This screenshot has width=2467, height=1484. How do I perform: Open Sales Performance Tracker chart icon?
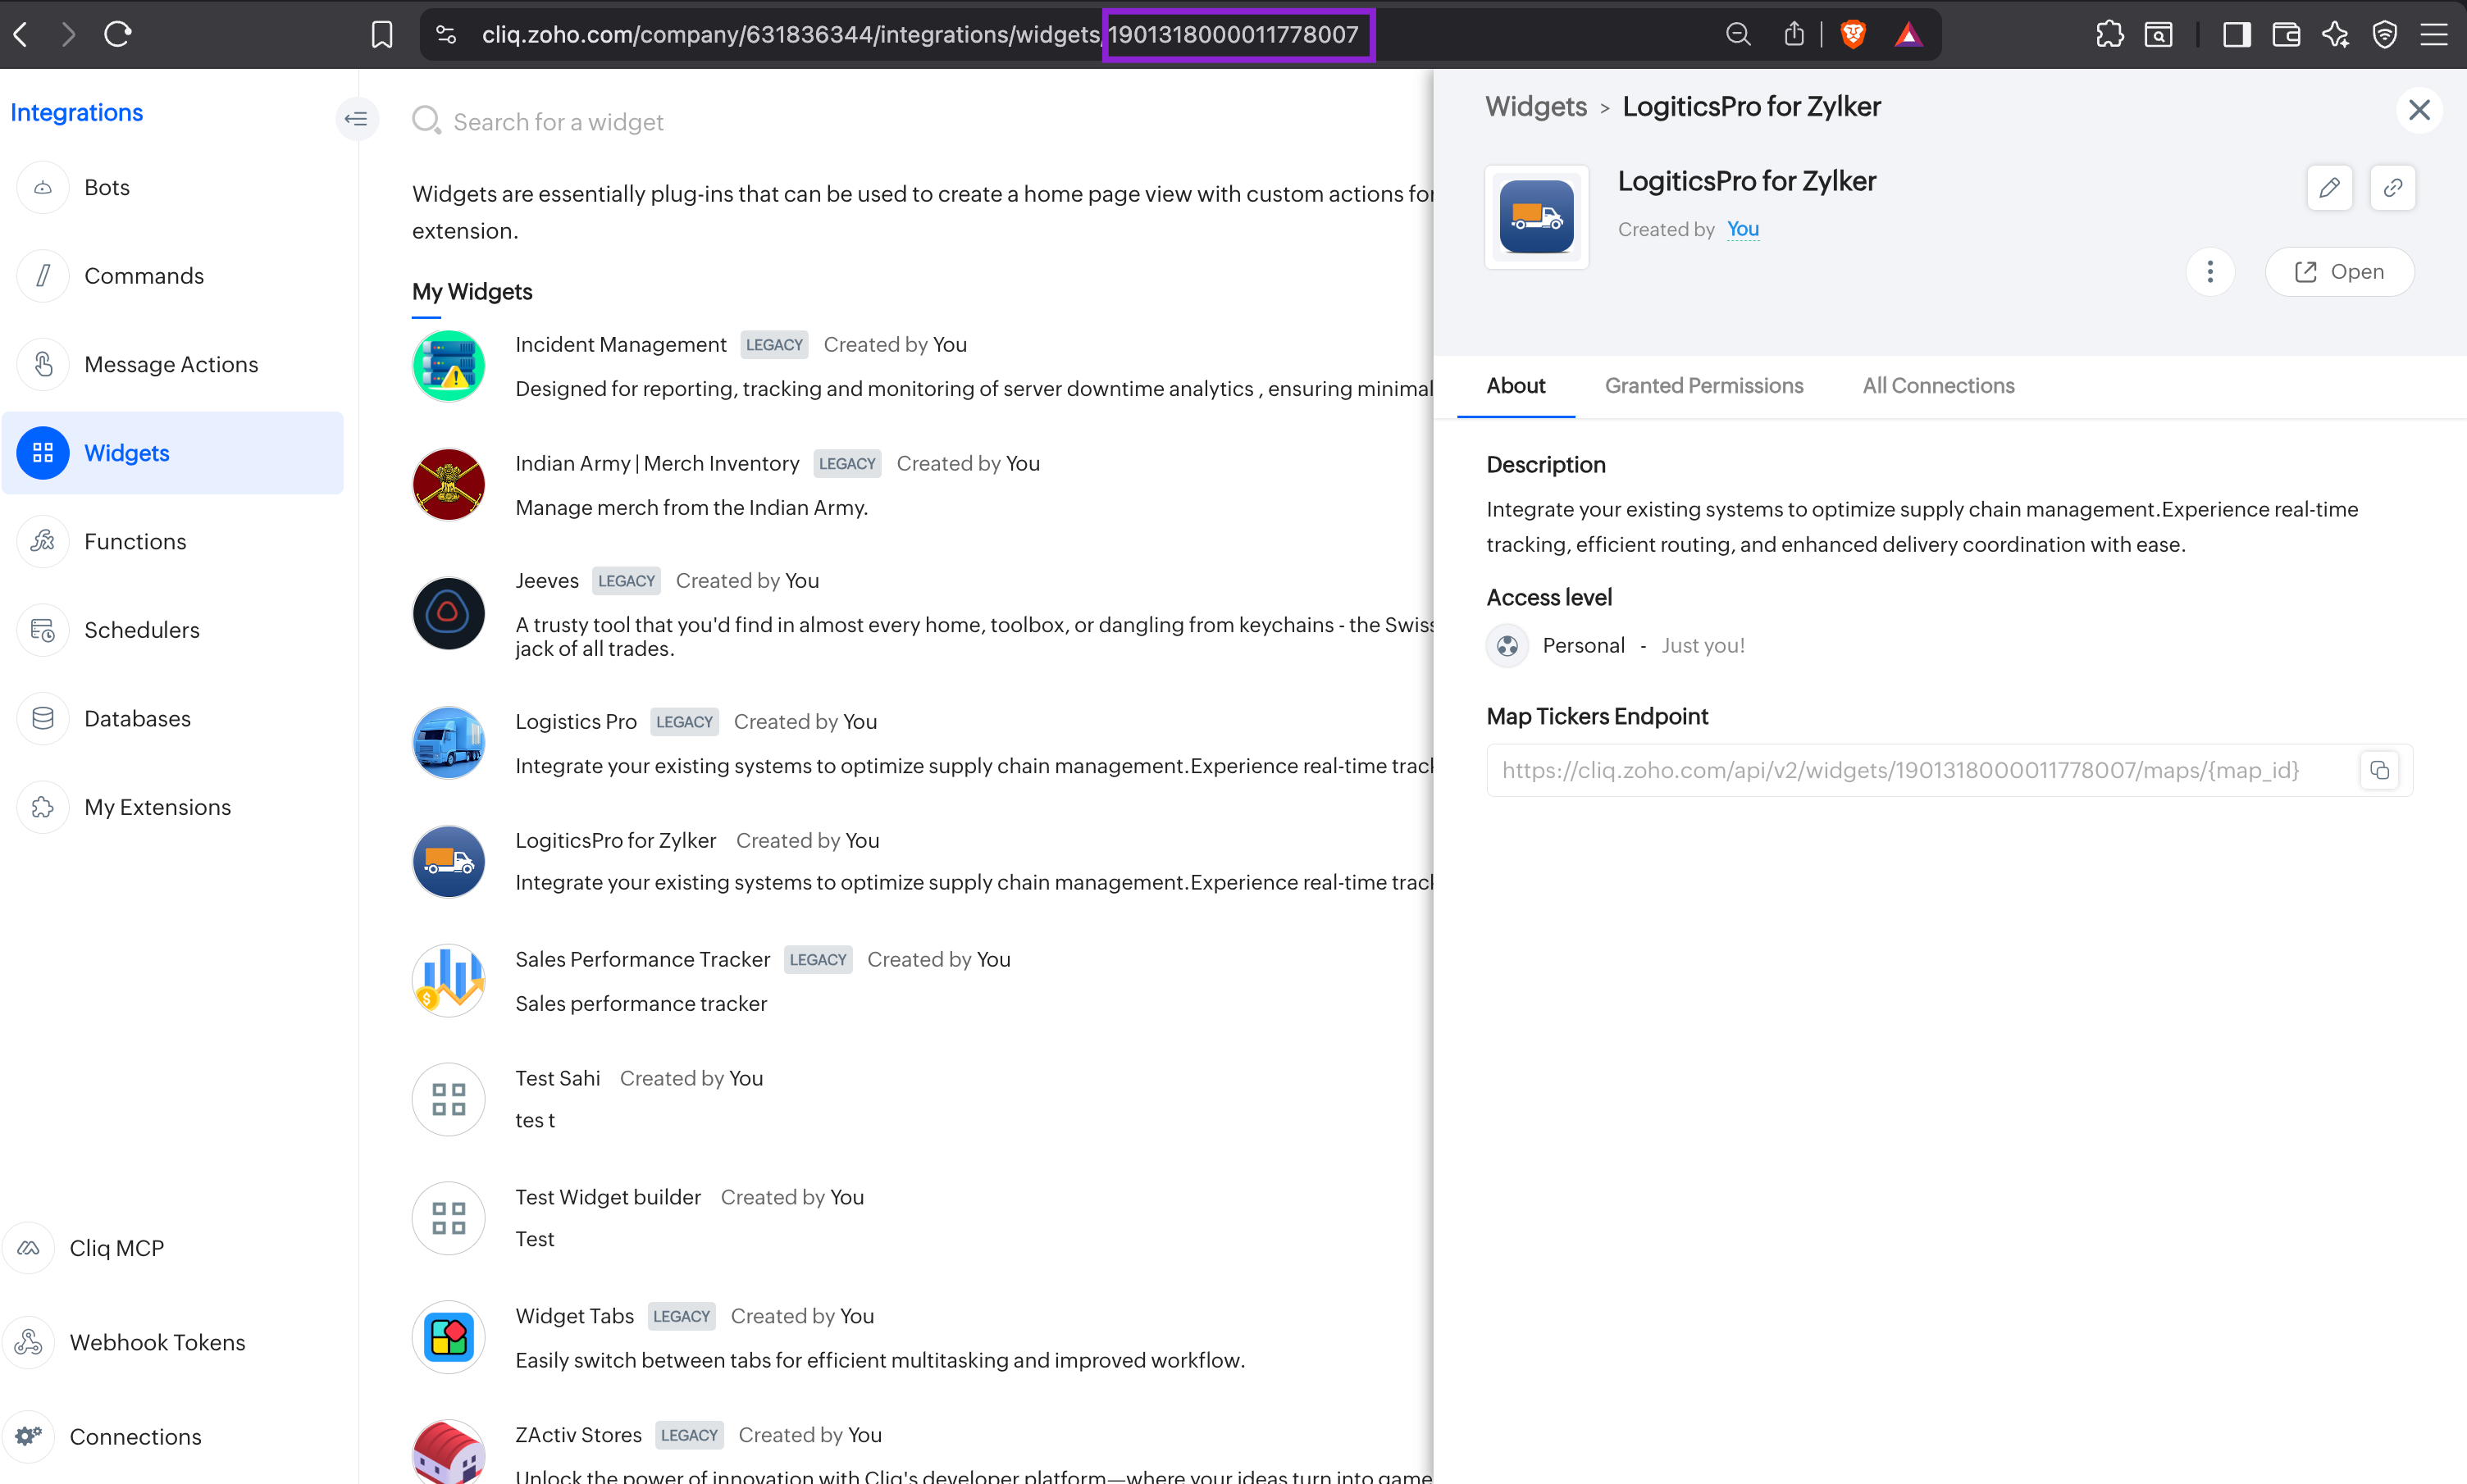(x=449, y=980)
